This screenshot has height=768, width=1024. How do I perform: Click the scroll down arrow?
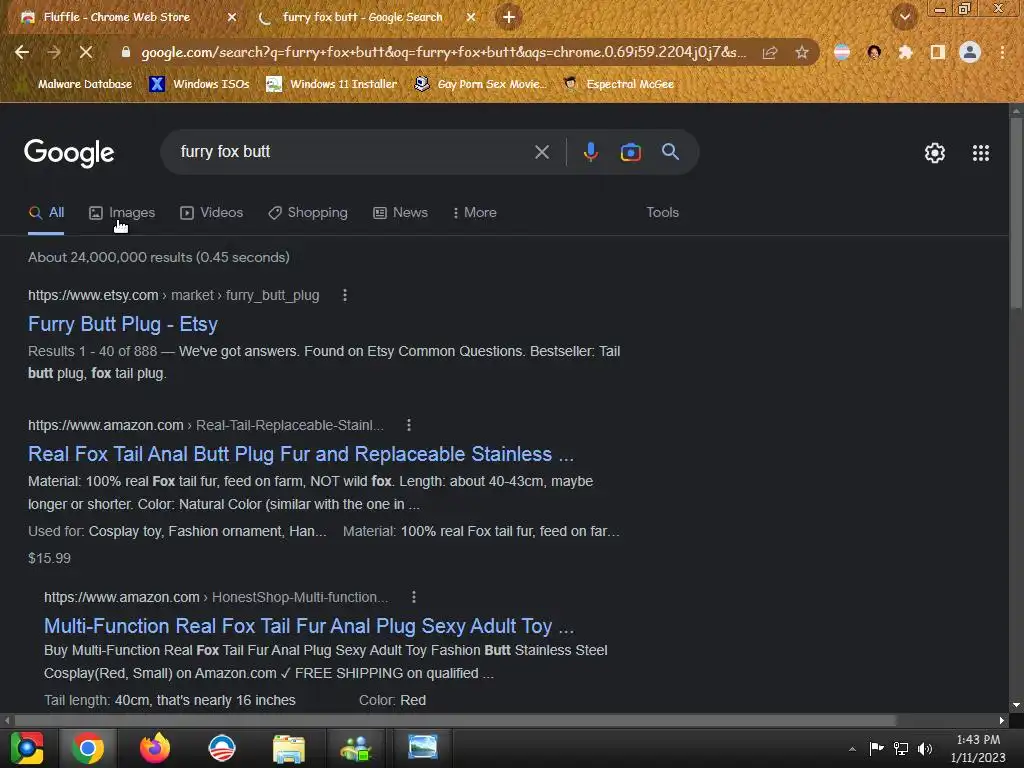(x=1016, y=705)
